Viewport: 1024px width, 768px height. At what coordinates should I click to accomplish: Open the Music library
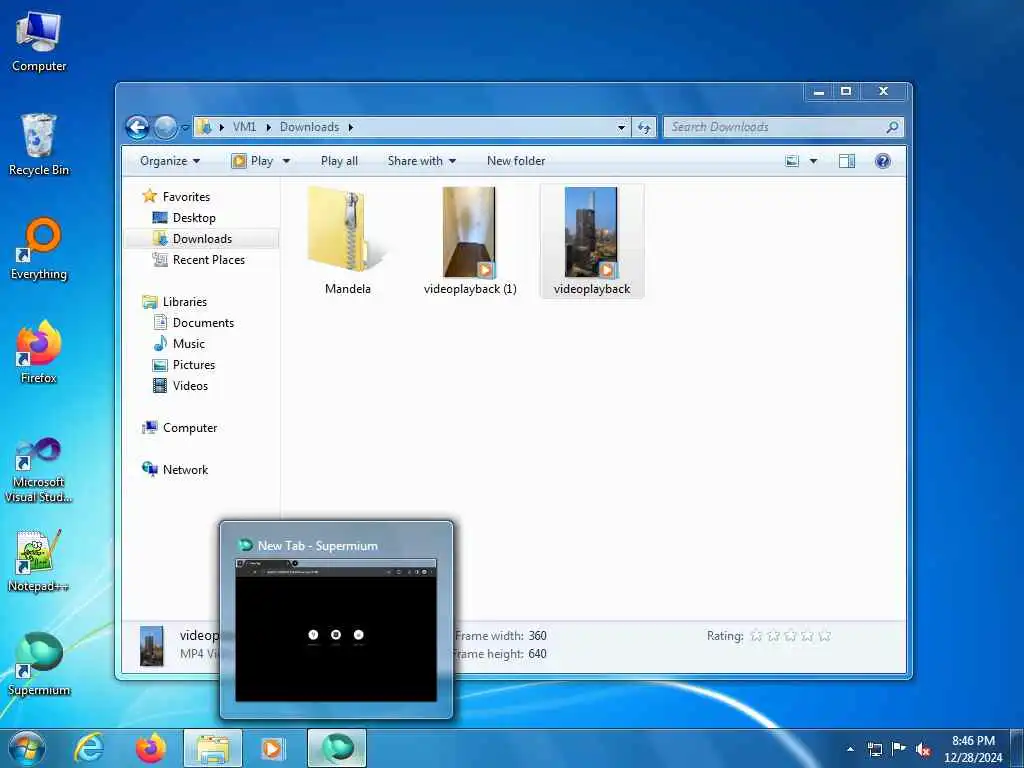189,344
